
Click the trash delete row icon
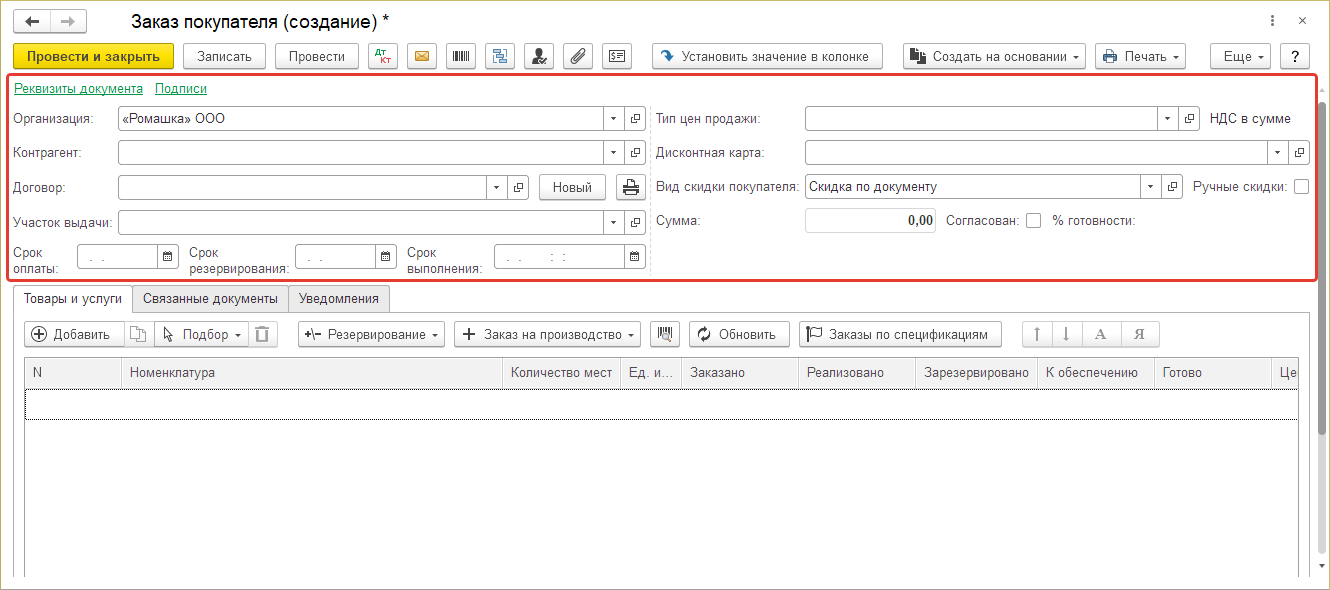(x=261, y=334)
